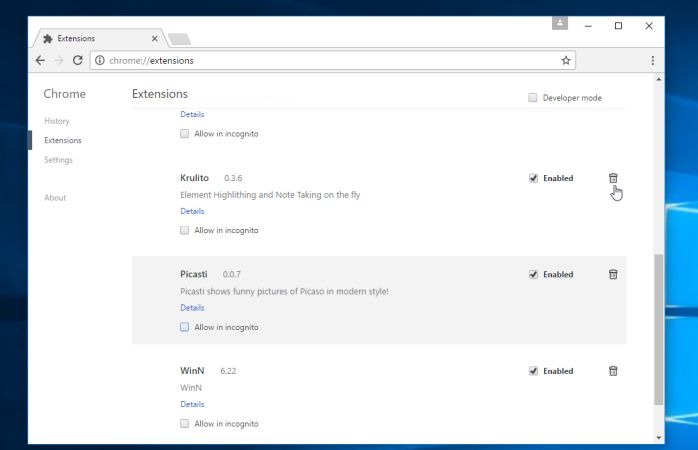The image size is (698, 450).
Task: Enable Developer mode checkbox
Action: coord(533,98)
